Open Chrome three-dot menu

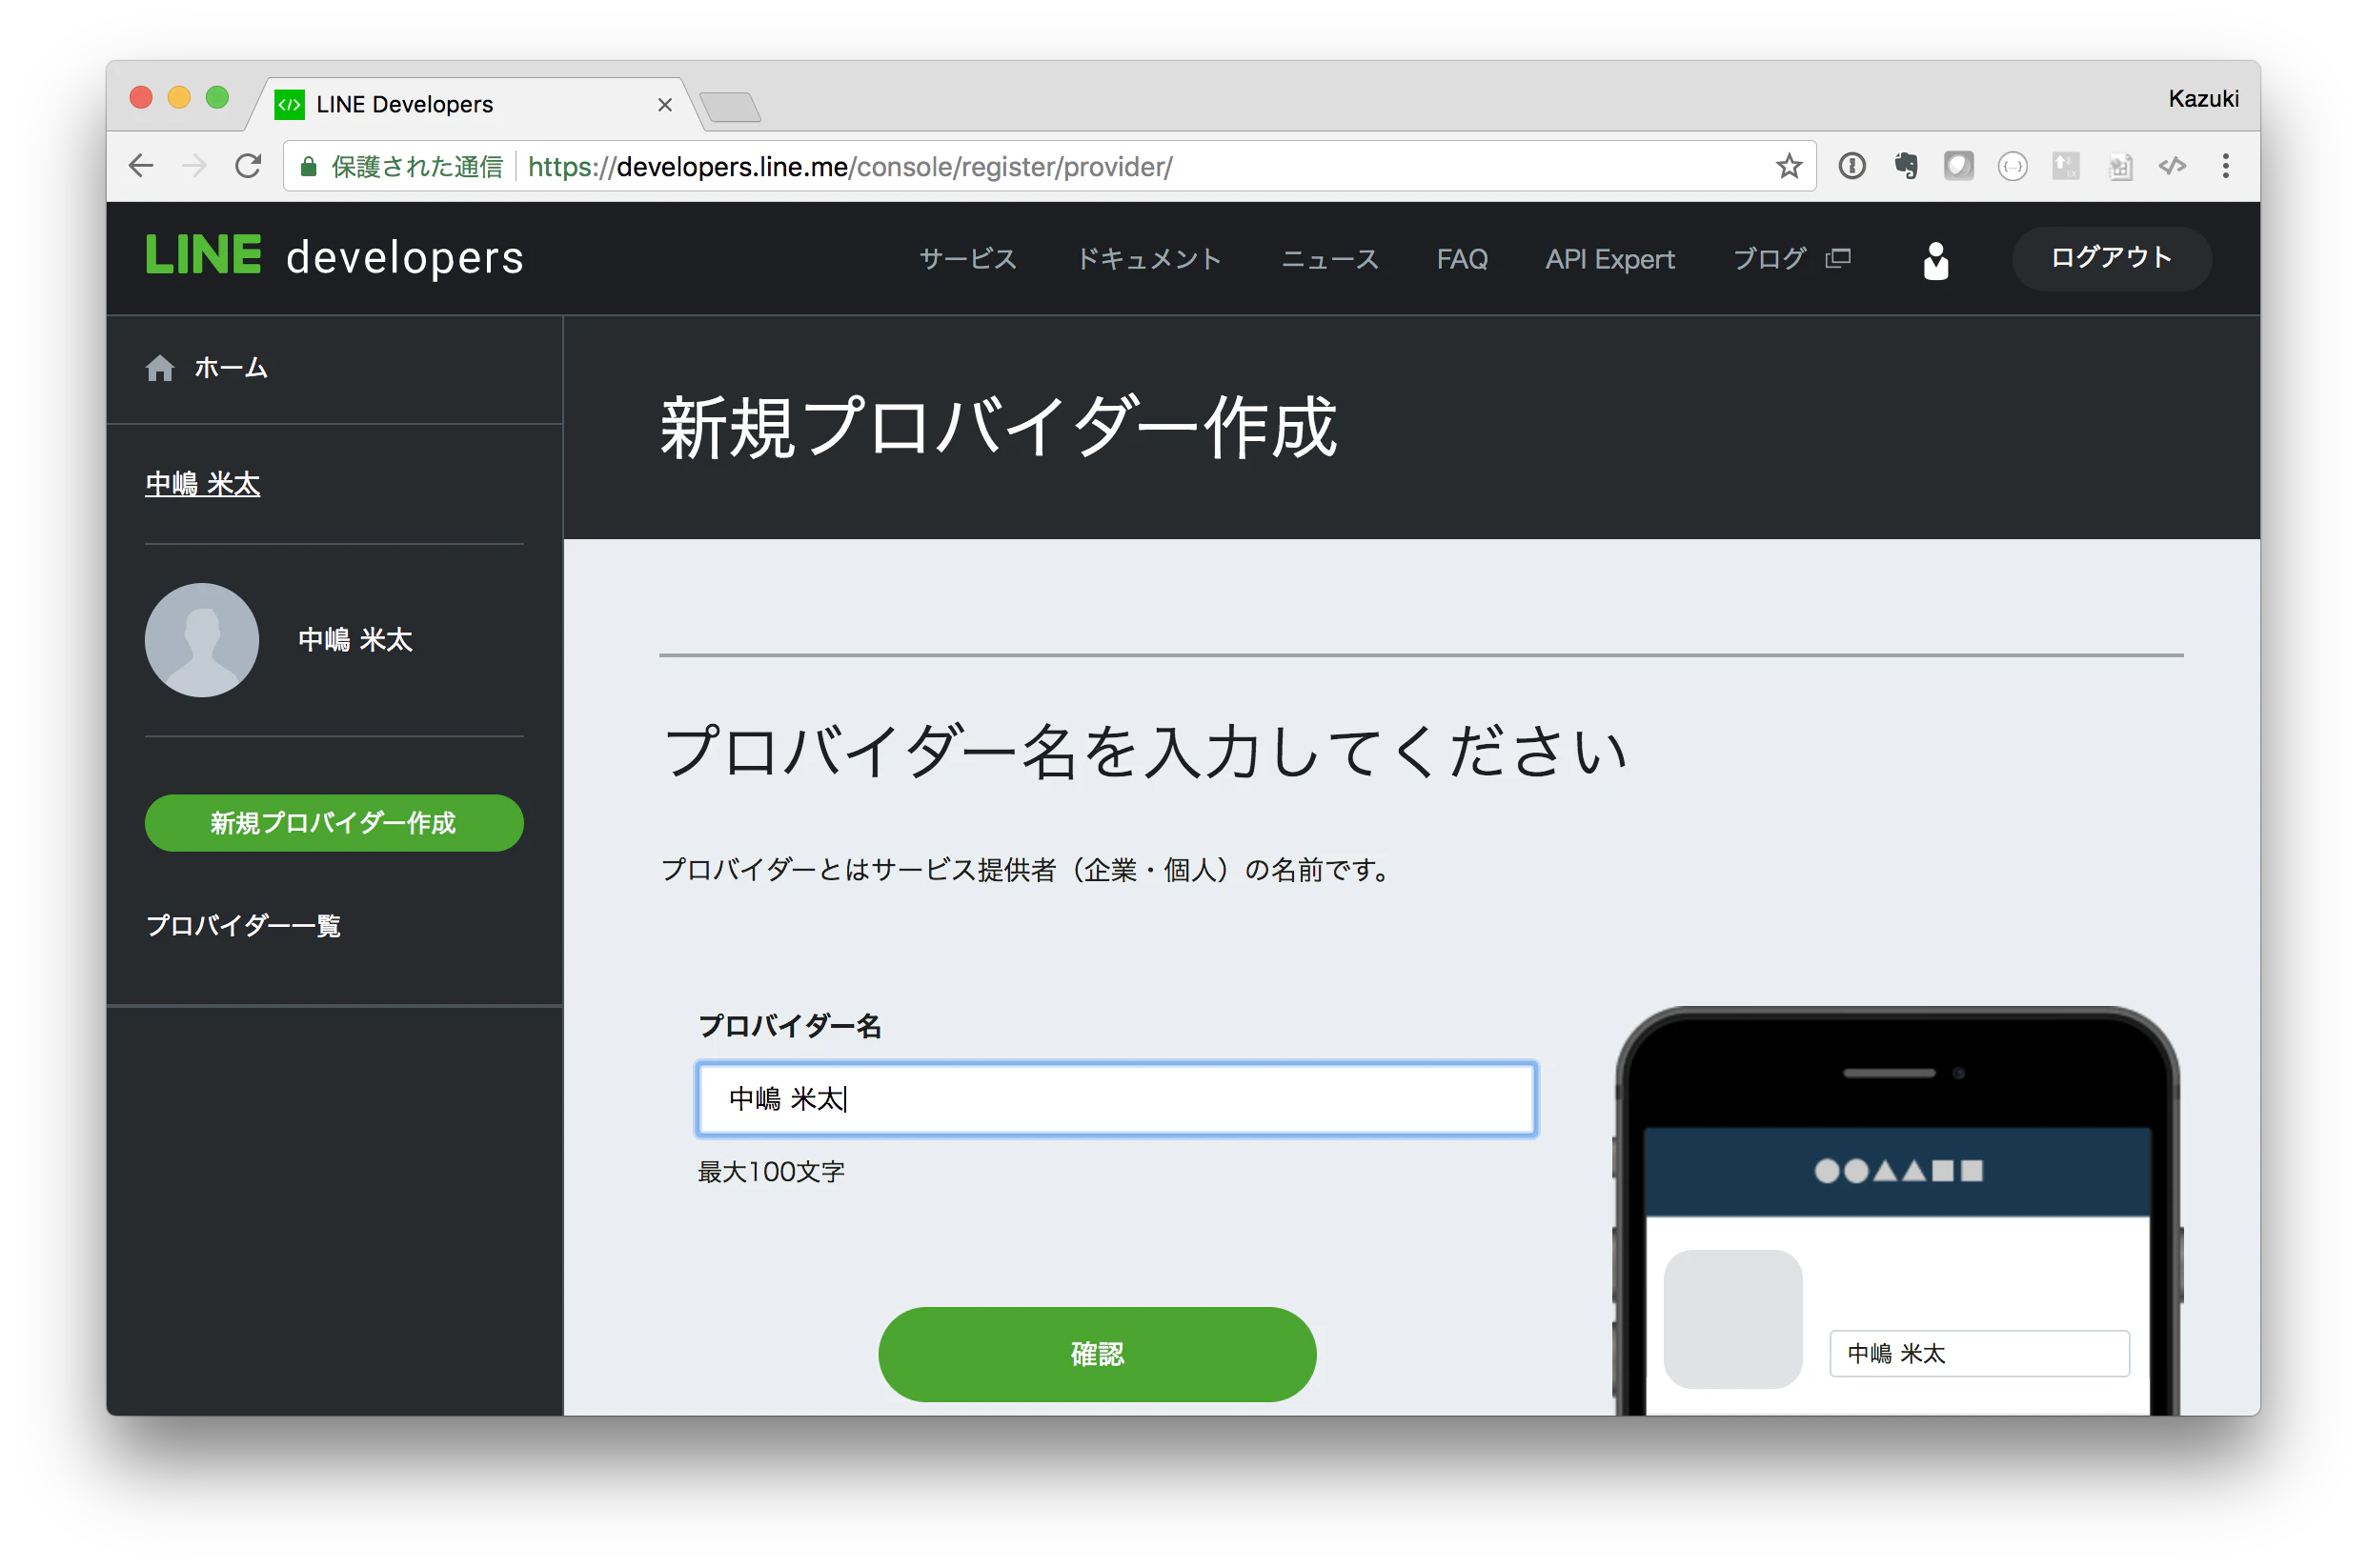(x=2225, y=166)
